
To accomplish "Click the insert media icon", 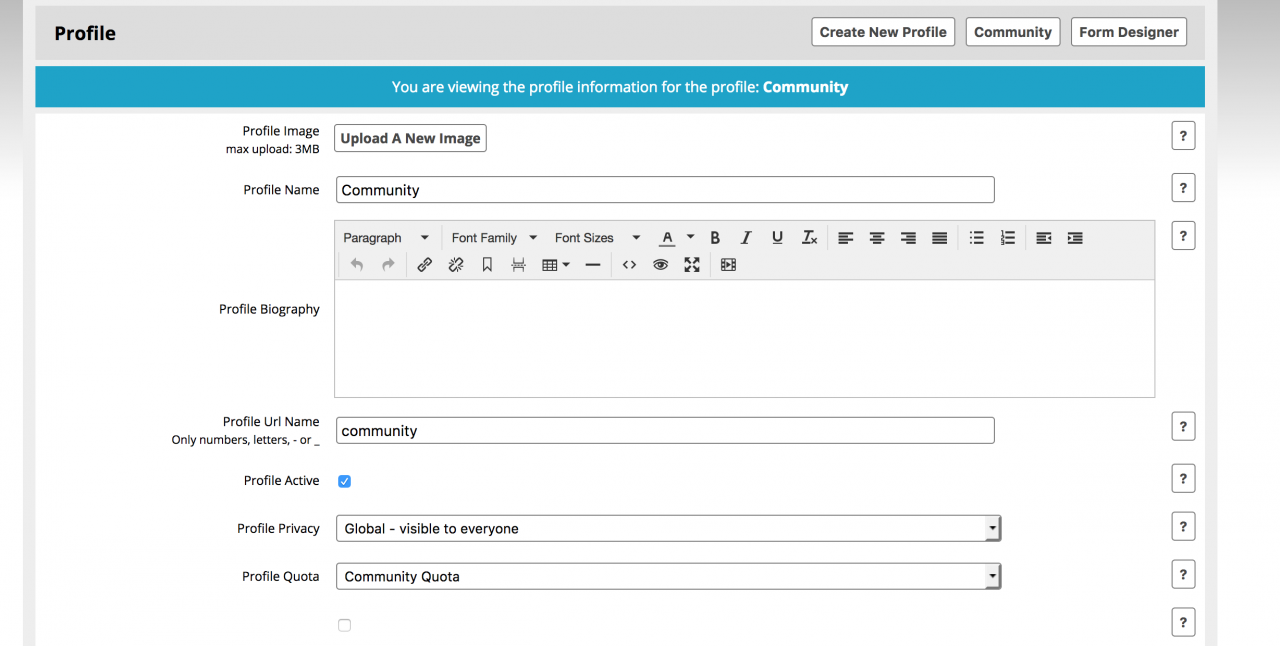I will point(728,265).
